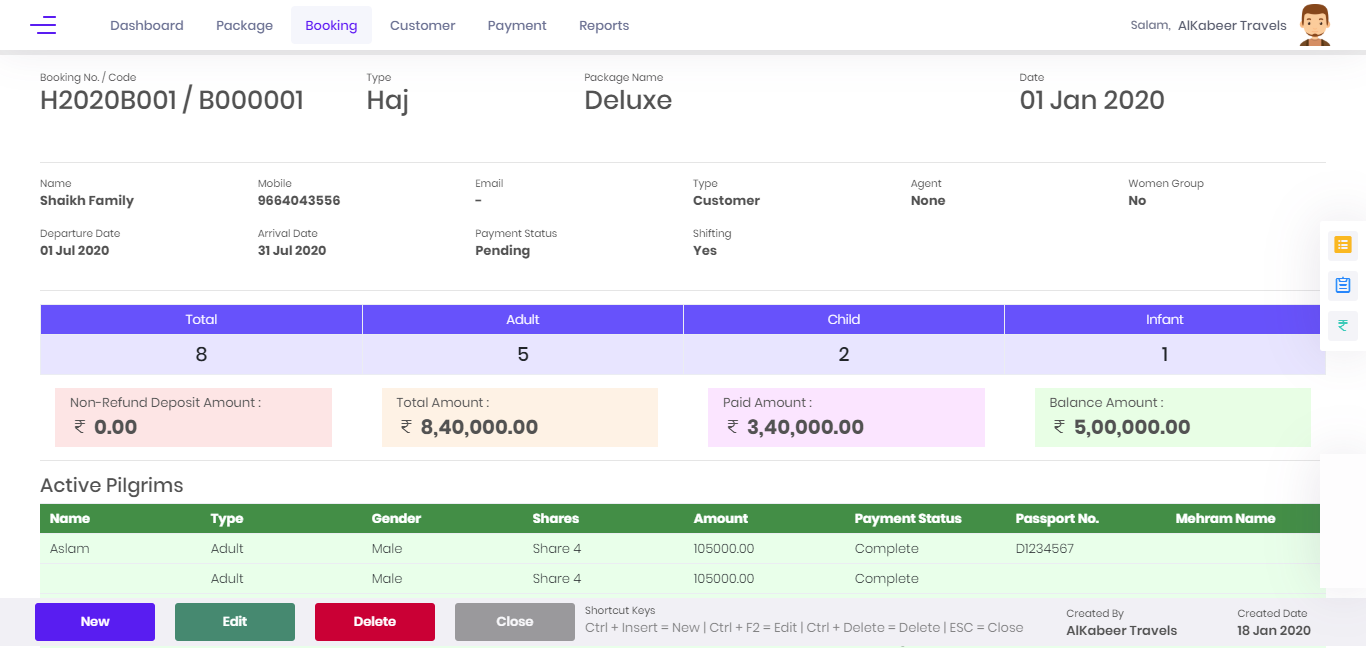Click the Passport No. column header

tap(1057, 519)
